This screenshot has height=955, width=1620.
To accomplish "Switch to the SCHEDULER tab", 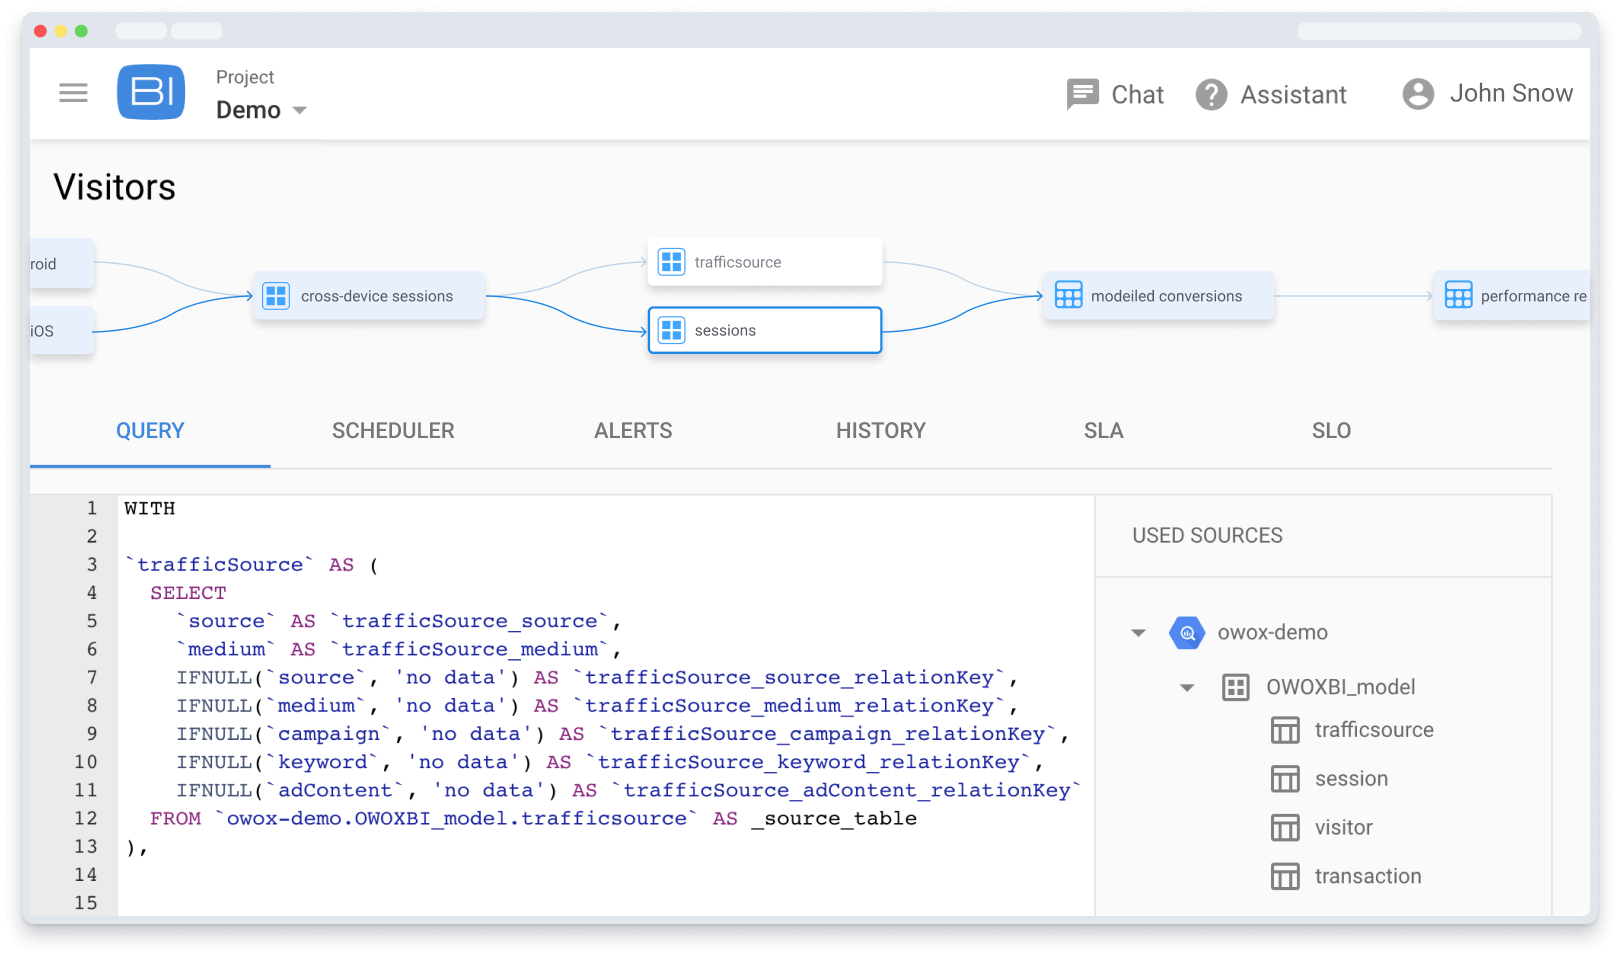I will coord(392,431).
